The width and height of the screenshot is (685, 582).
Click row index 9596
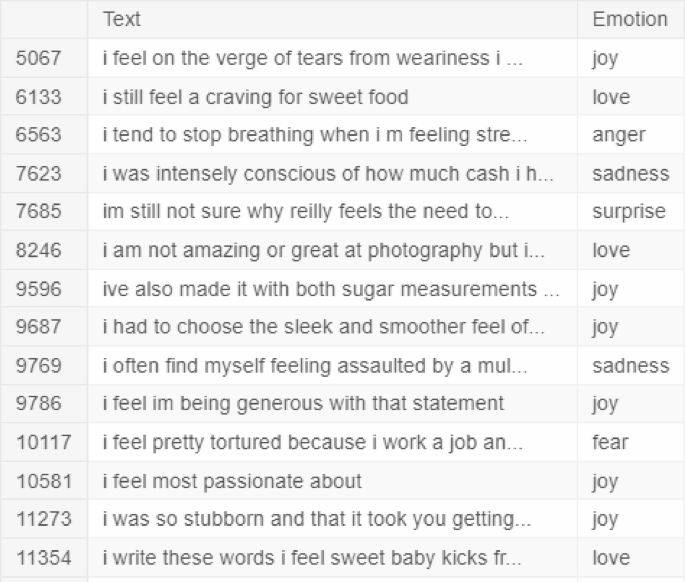(39, 289)
